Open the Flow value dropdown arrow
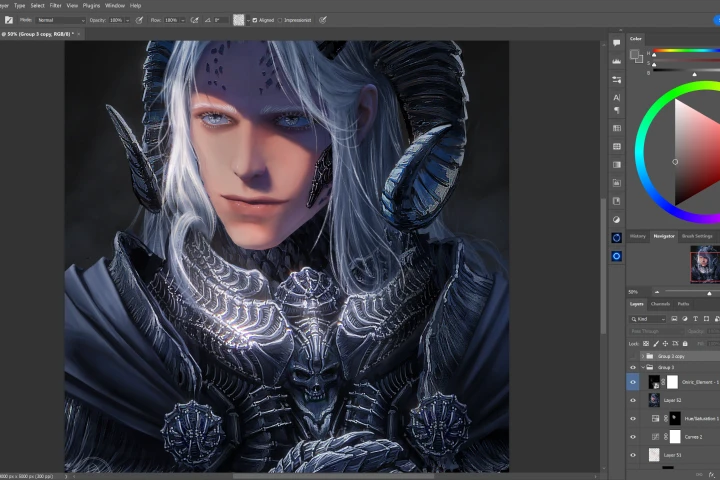This screenshot has width=720, height=480. click(182, 20)
